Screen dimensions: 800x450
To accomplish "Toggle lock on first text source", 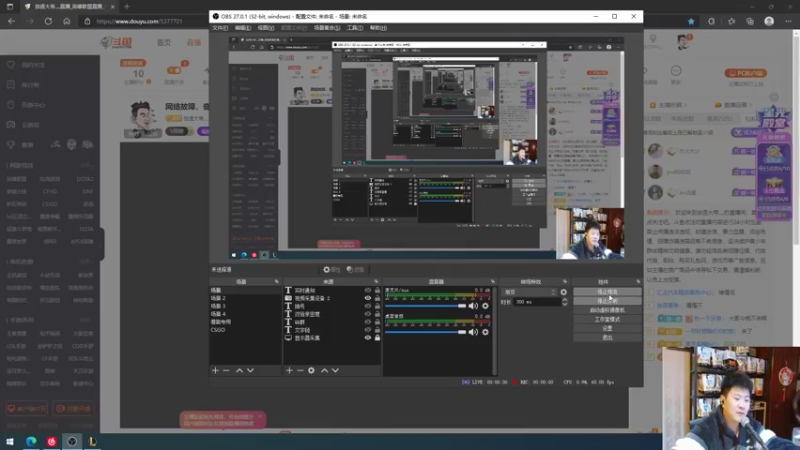I will [378, 290].
